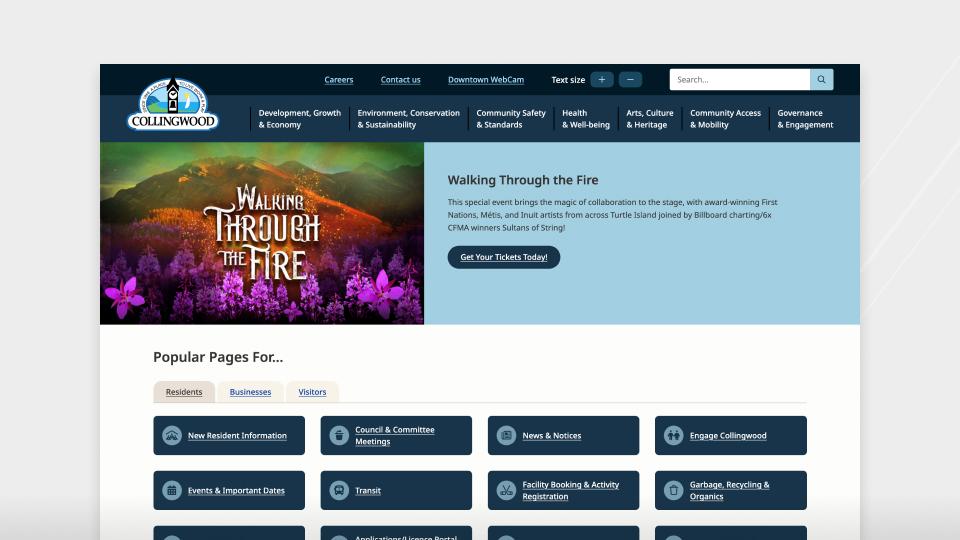The height and width of the screenshot is (540, 960).
Task: Open Health & Well-being menu
Action: [586, 119]
